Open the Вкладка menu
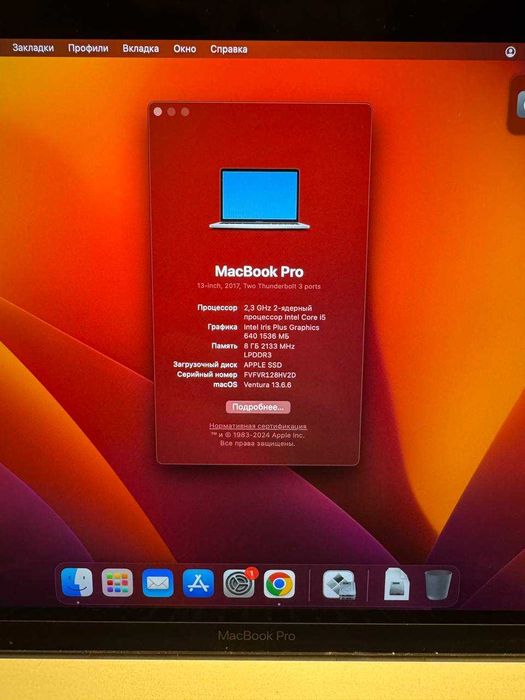525x700 pixels. tap(141, 49)
